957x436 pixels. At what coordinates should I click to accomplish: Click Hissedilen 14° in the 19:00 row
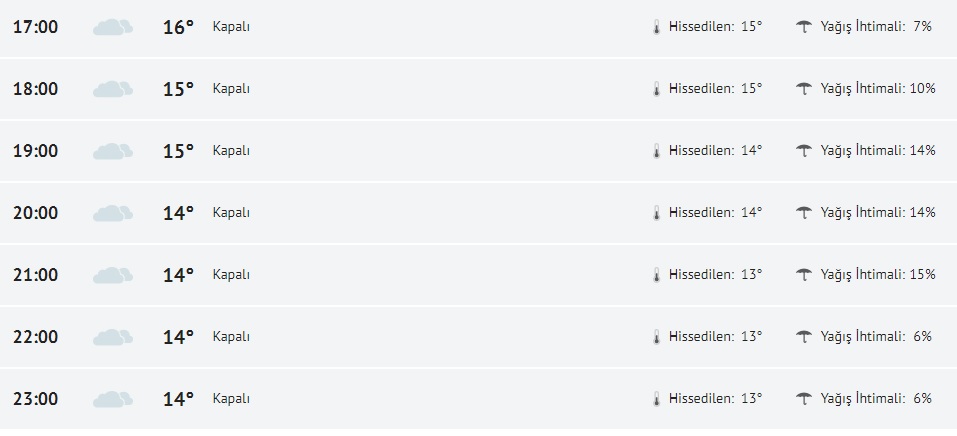[715, 151]
